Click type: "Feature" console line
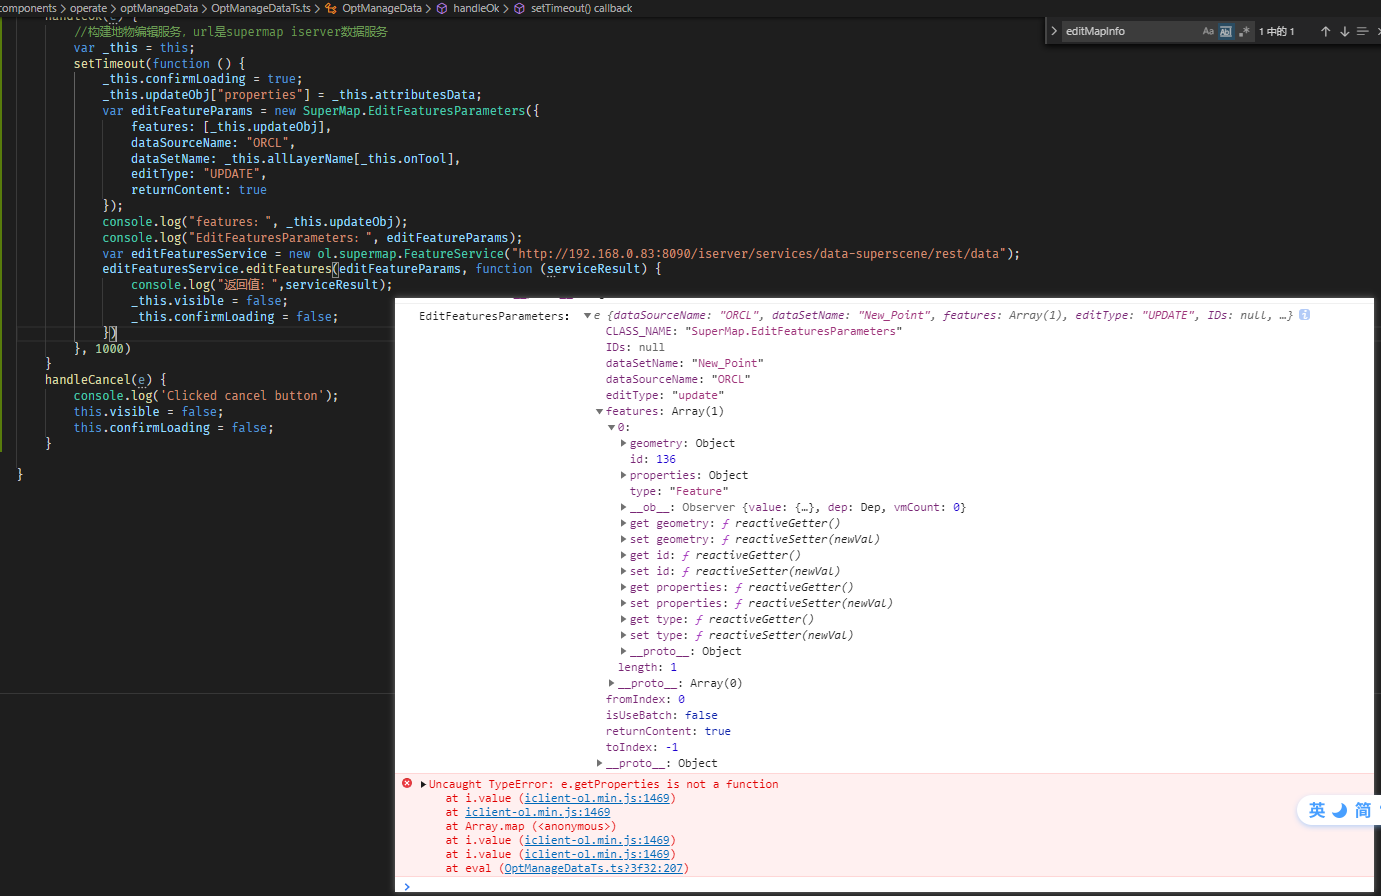The width and height of the screenshot is (1381, 896). 679,492
